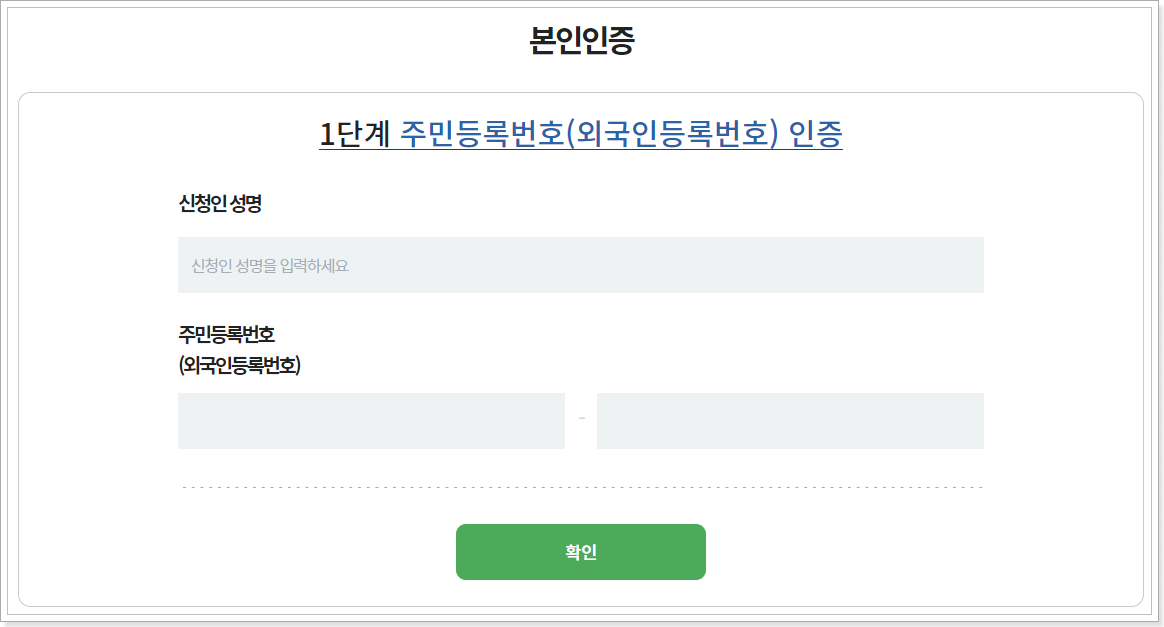Image resolution: width=1164 pixels, height=627 pixels.
Task: Click the green 확인 confirmation button
Action: coord(580,551)
